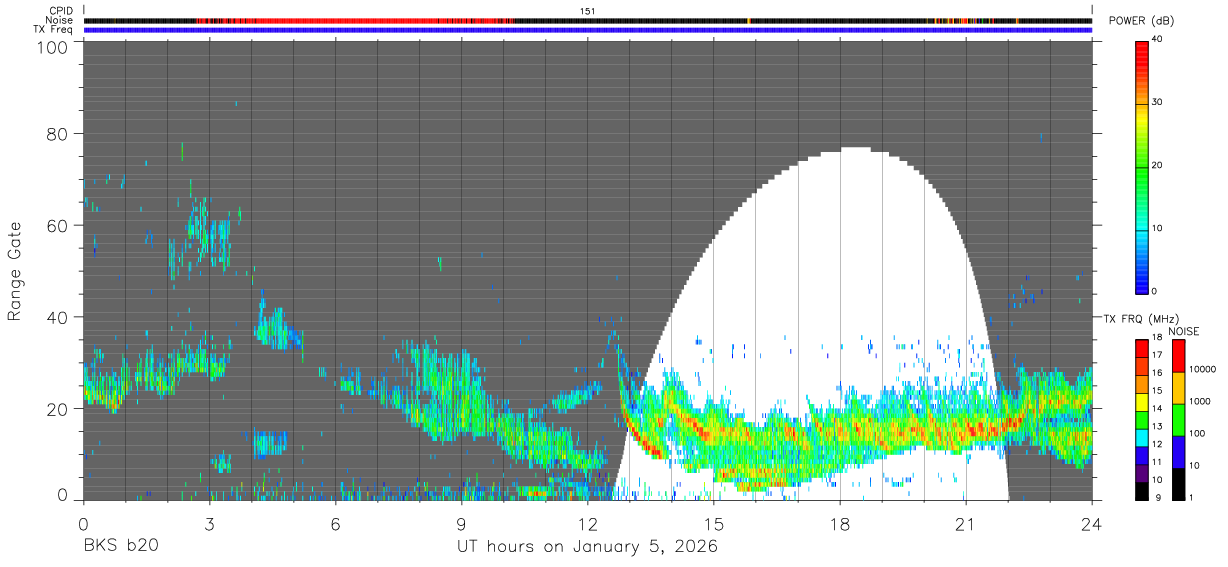Pick the blue noise swatch above 10
This screenshot has height=567, width=1228.
pos(1178,452)
